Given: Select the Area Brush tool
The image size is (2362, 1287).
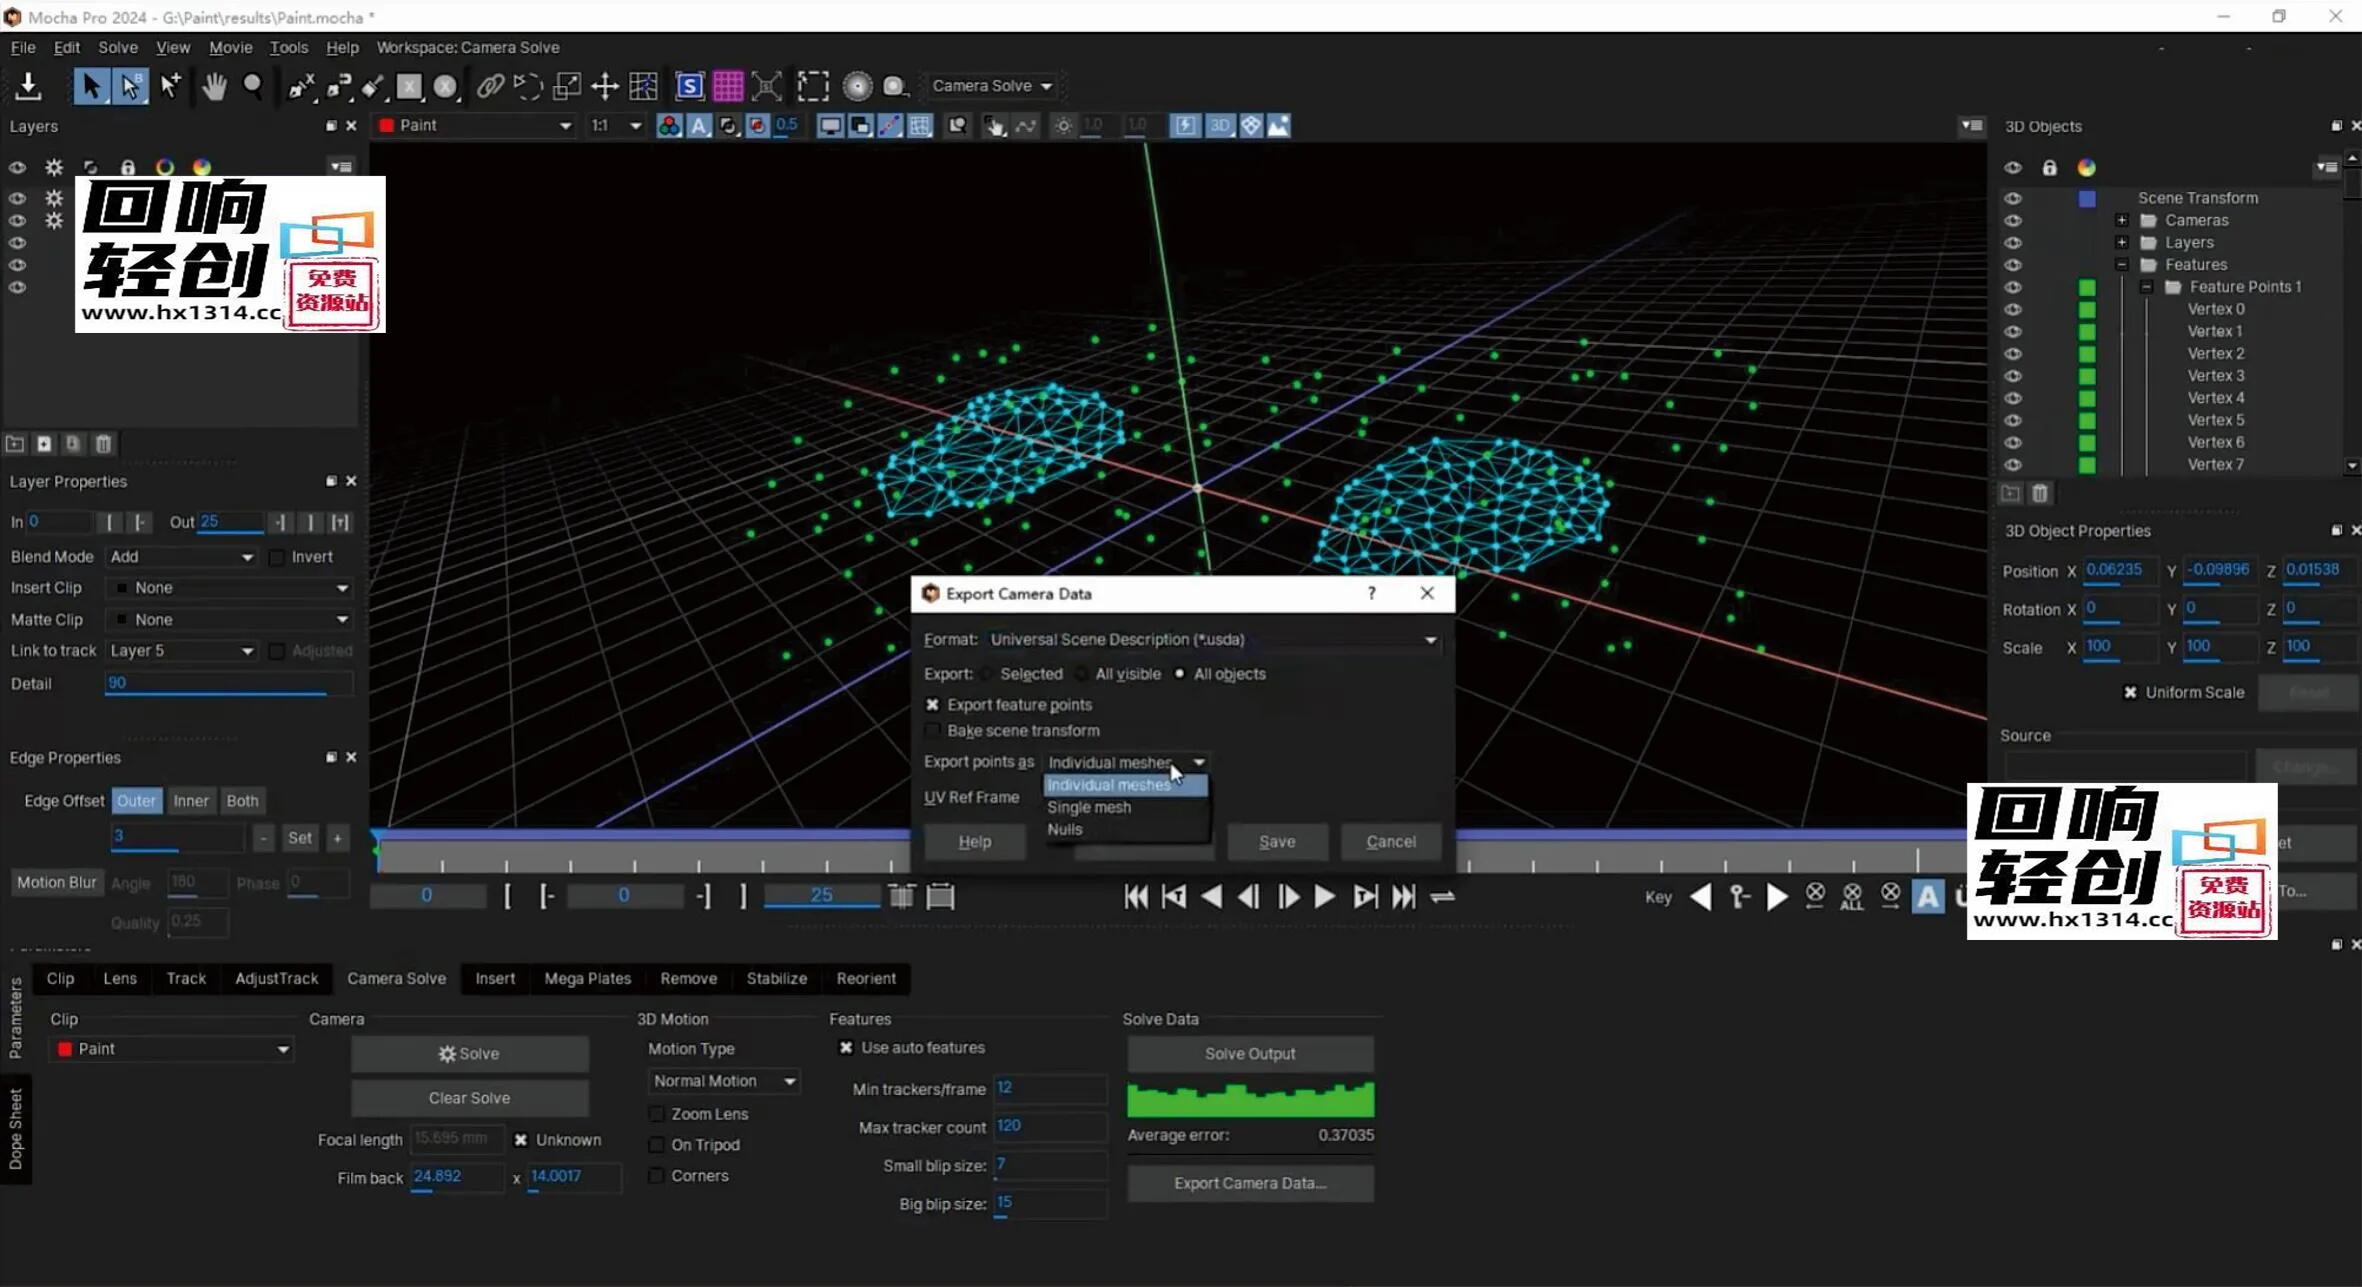Looking at the screenshot, I should 373,86.
